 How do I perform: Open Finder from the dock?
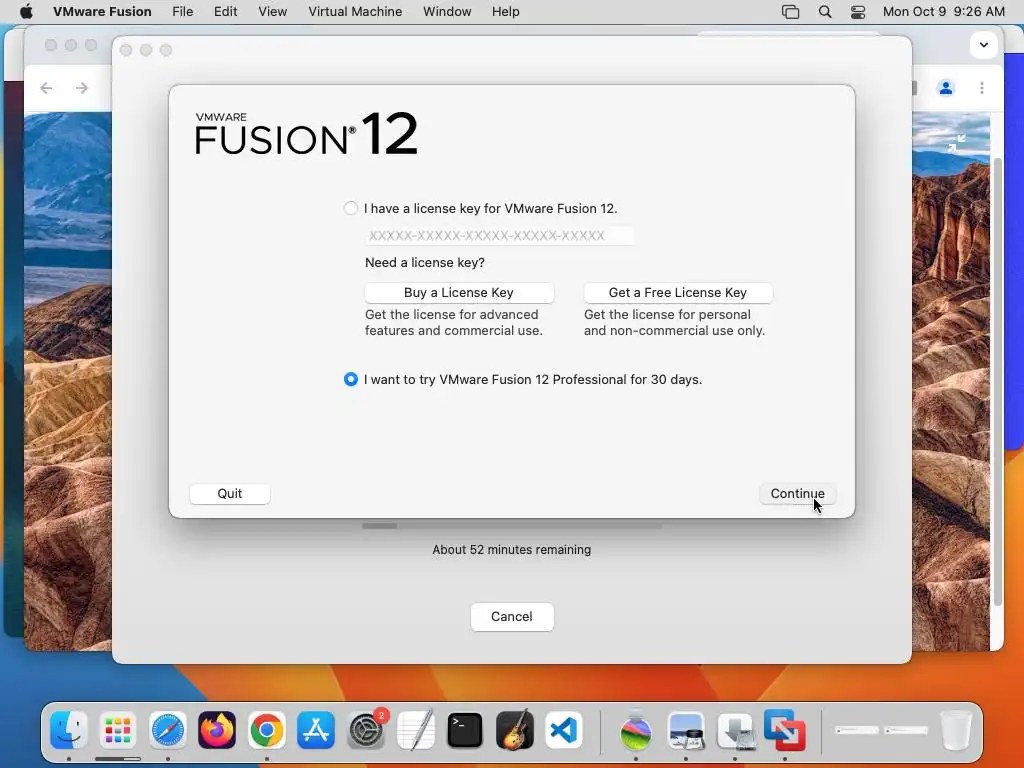pyautogui.click(x=69, y=729)
